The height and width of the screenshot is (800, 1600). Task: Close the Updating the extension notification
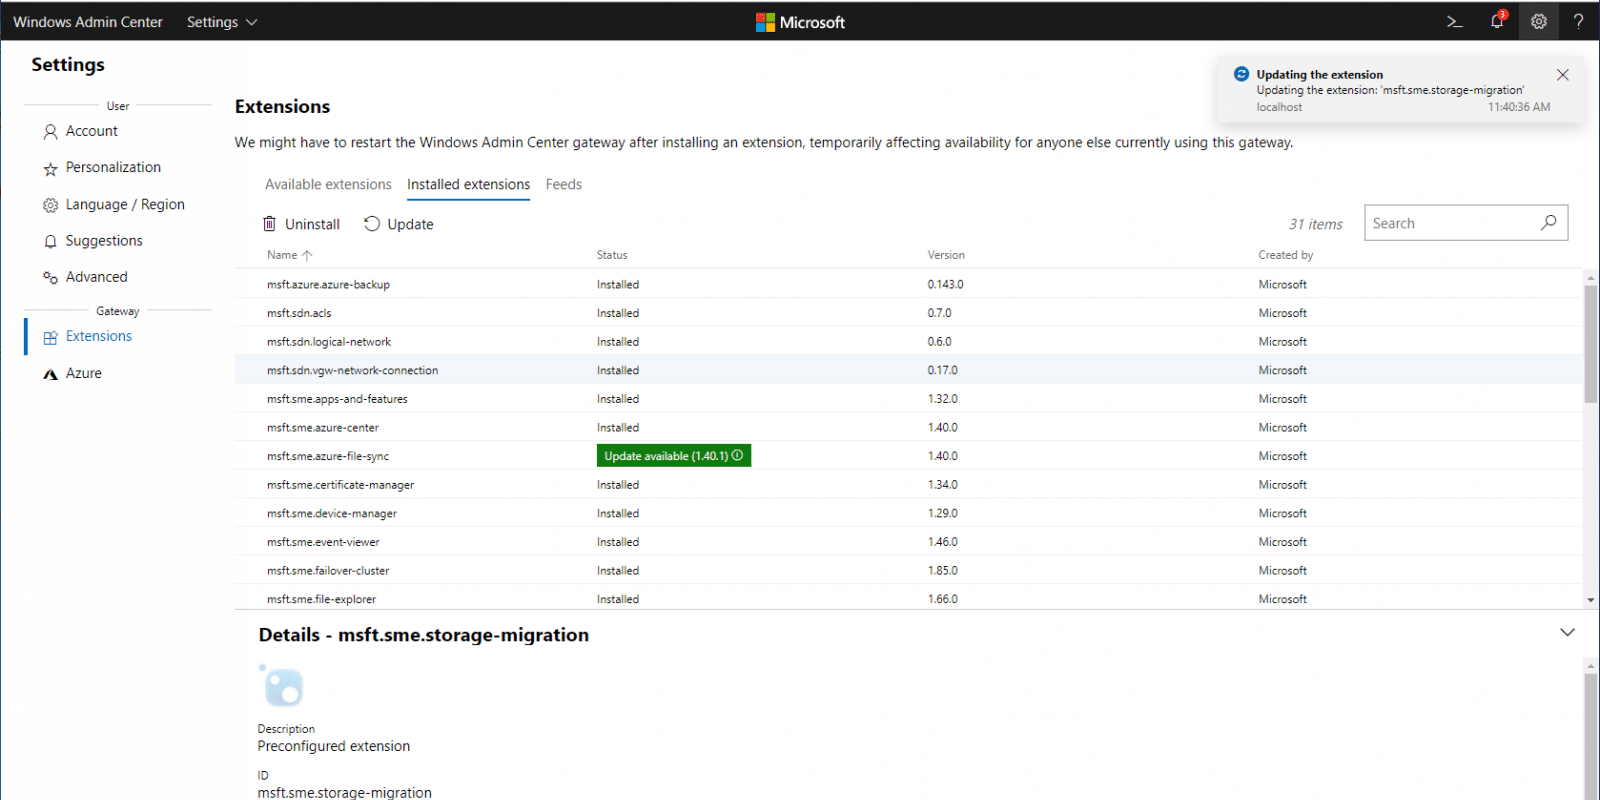click(x=1563, y=75)
